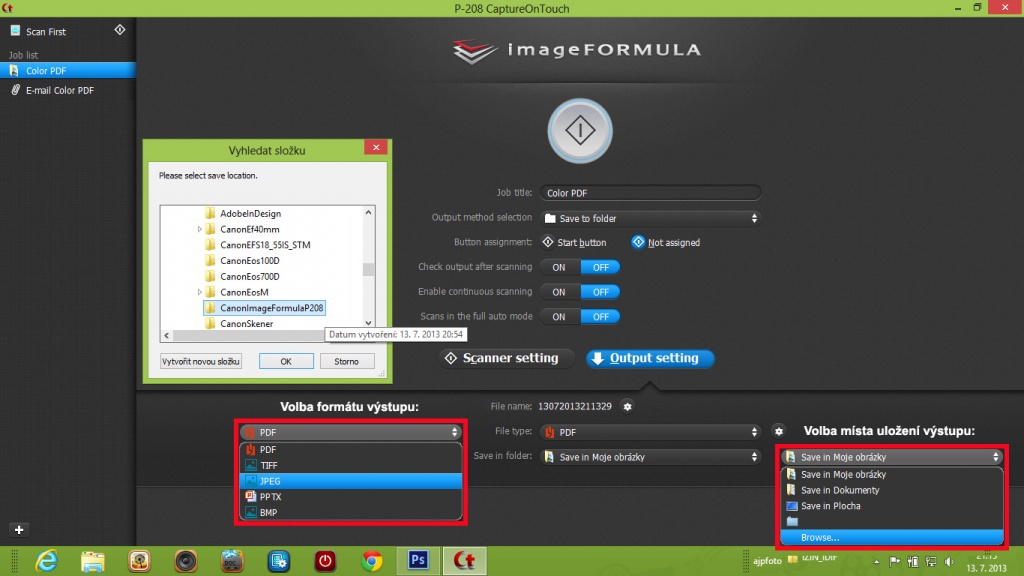
Task: Choose TIFF from the format list
Action: 351,466
